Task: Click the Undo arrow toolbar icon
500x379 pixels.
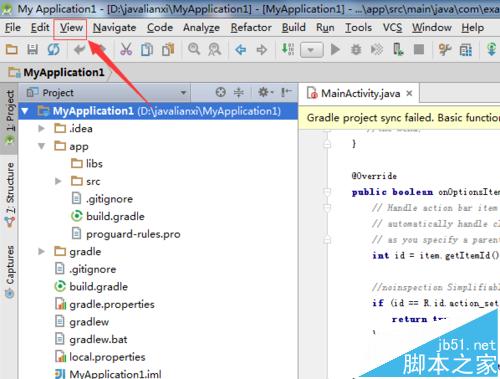Action: [x=80, y=50]
